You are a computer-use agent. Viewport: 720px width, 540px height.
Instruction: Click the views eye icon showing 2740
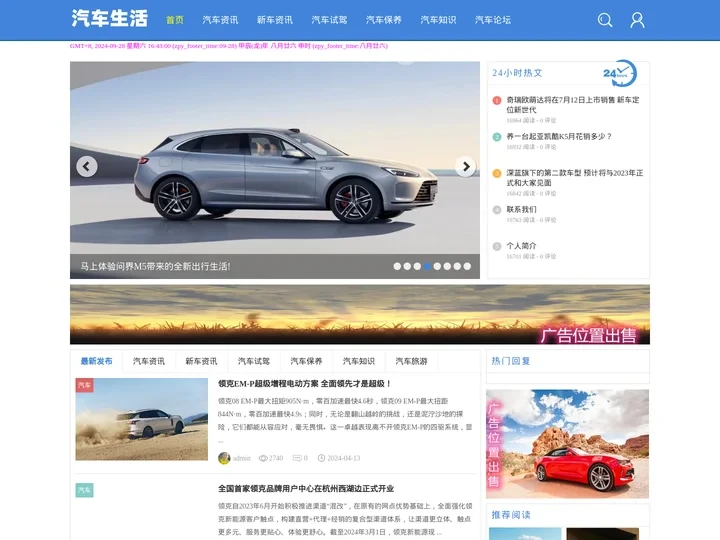click(263, 458)
